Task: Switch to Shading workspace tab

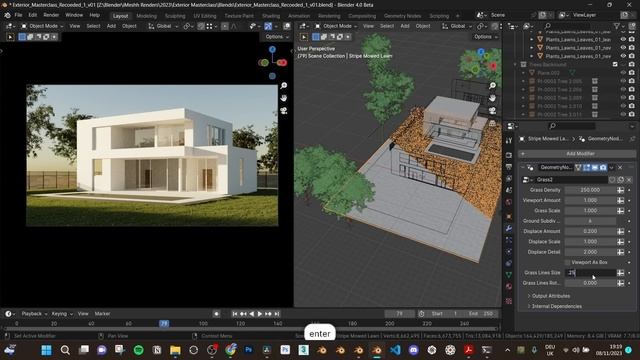Action: 271,16
